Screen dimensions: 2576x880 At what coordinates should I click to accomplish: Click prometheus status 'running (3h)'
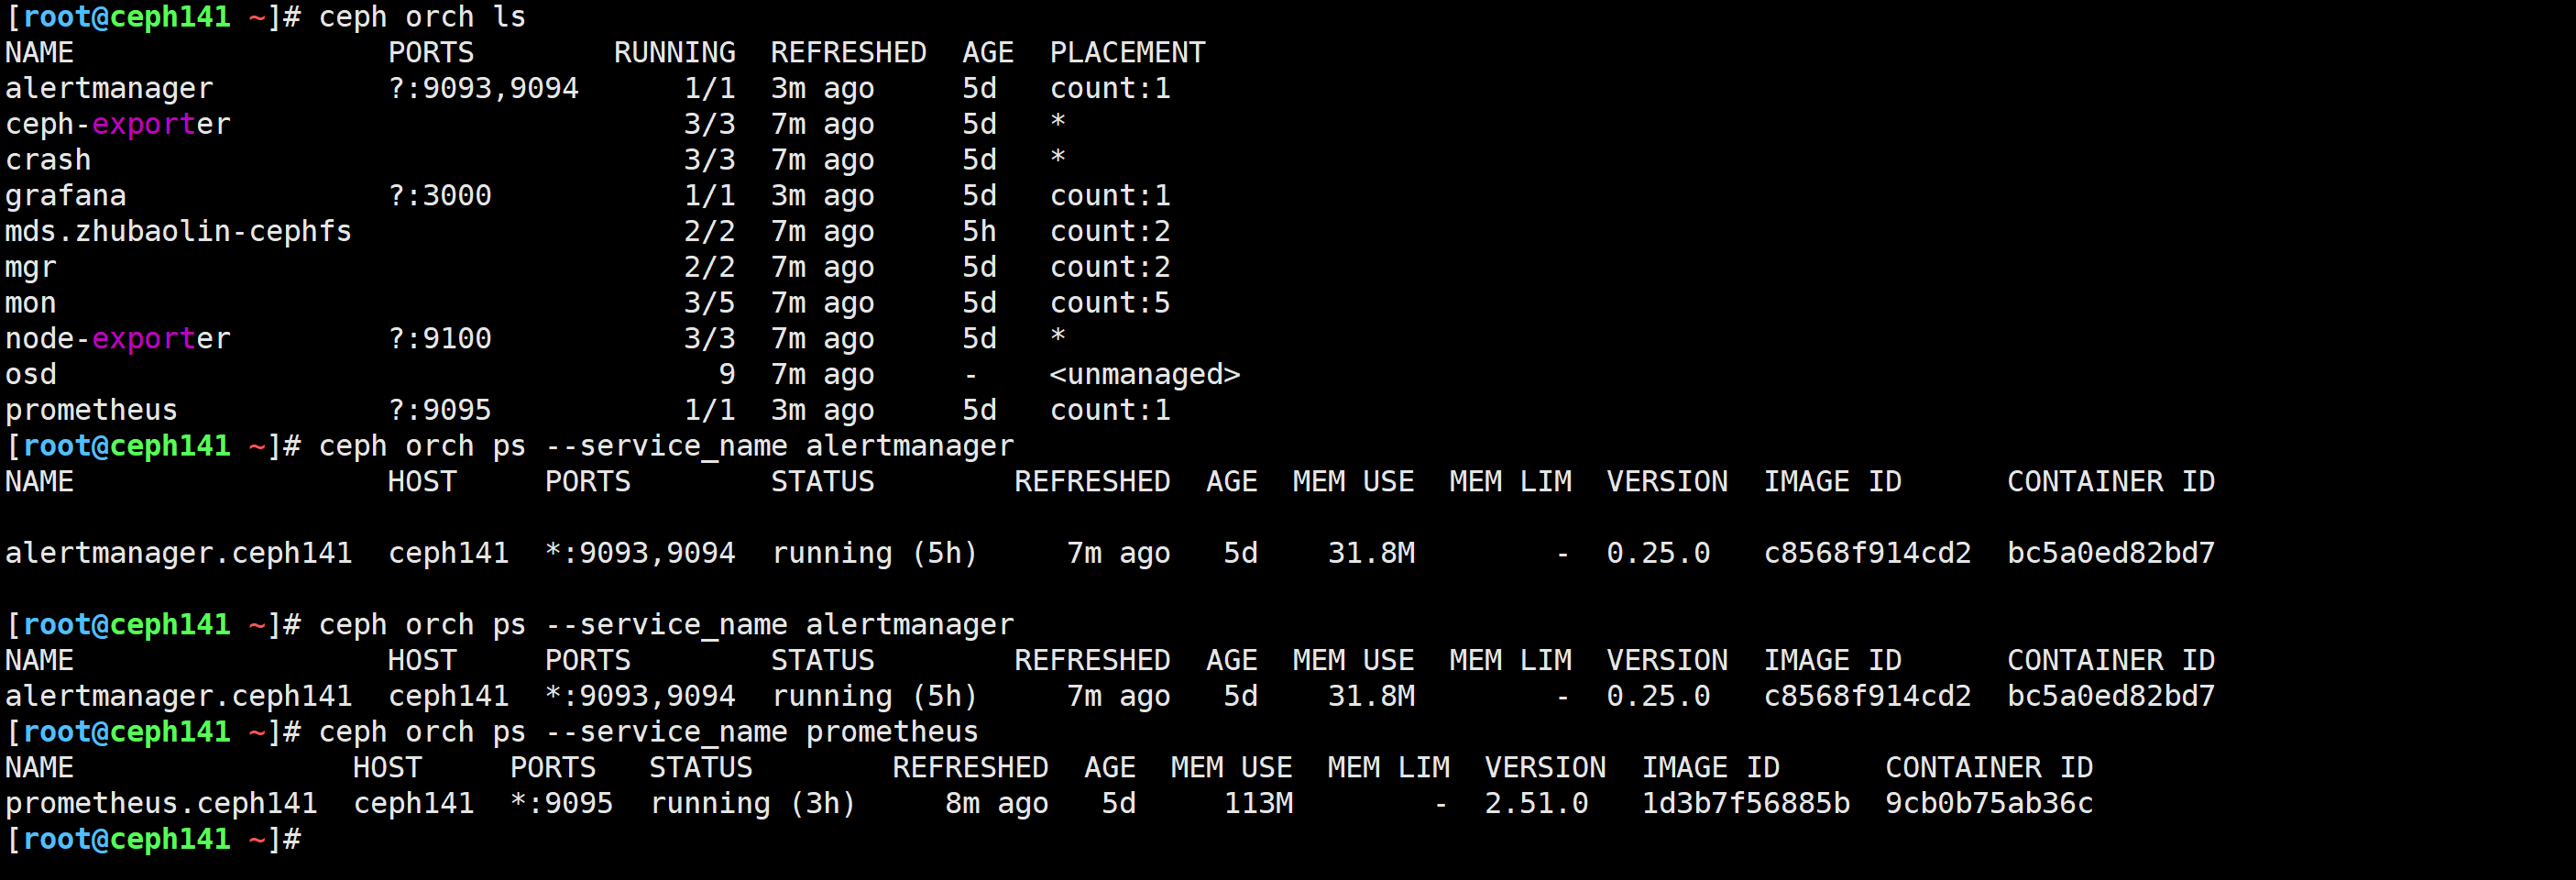tap(754, 804)
